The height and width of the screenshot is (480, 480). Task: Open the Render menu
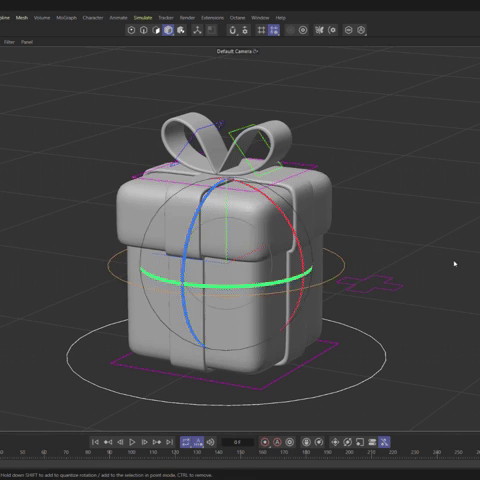pyautogui.click(x=187, y=18)
